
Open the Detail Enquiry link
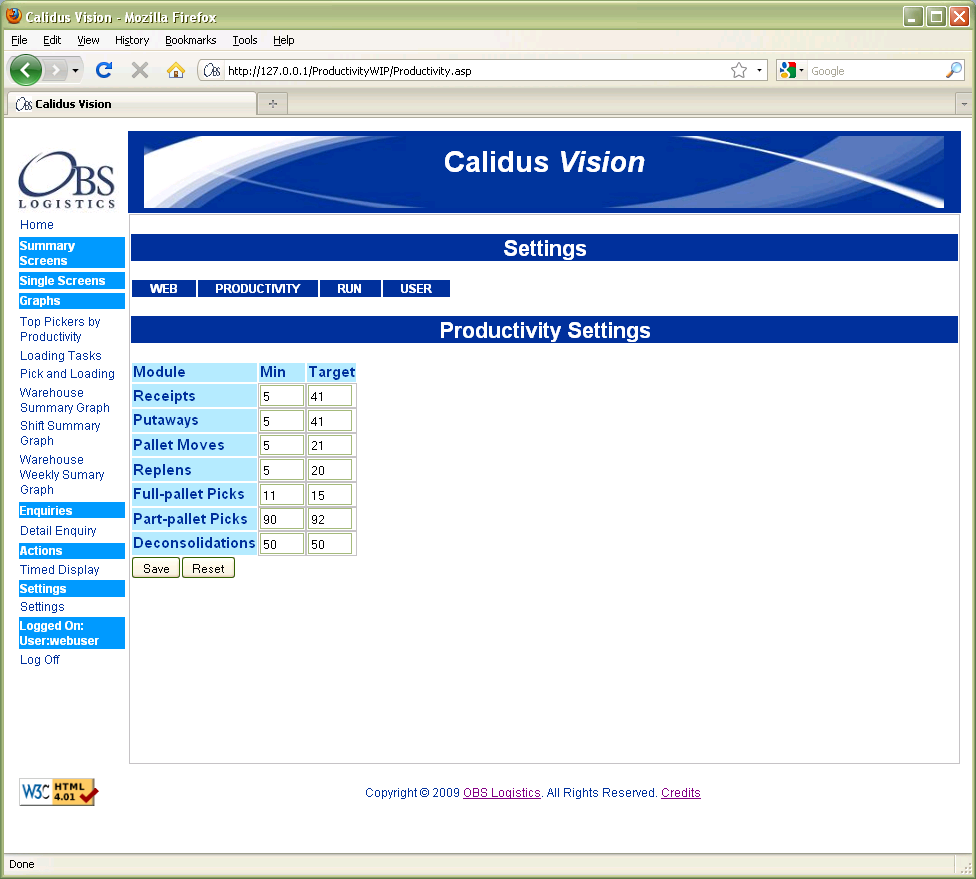pyautogui.click(x=58, y=530)
